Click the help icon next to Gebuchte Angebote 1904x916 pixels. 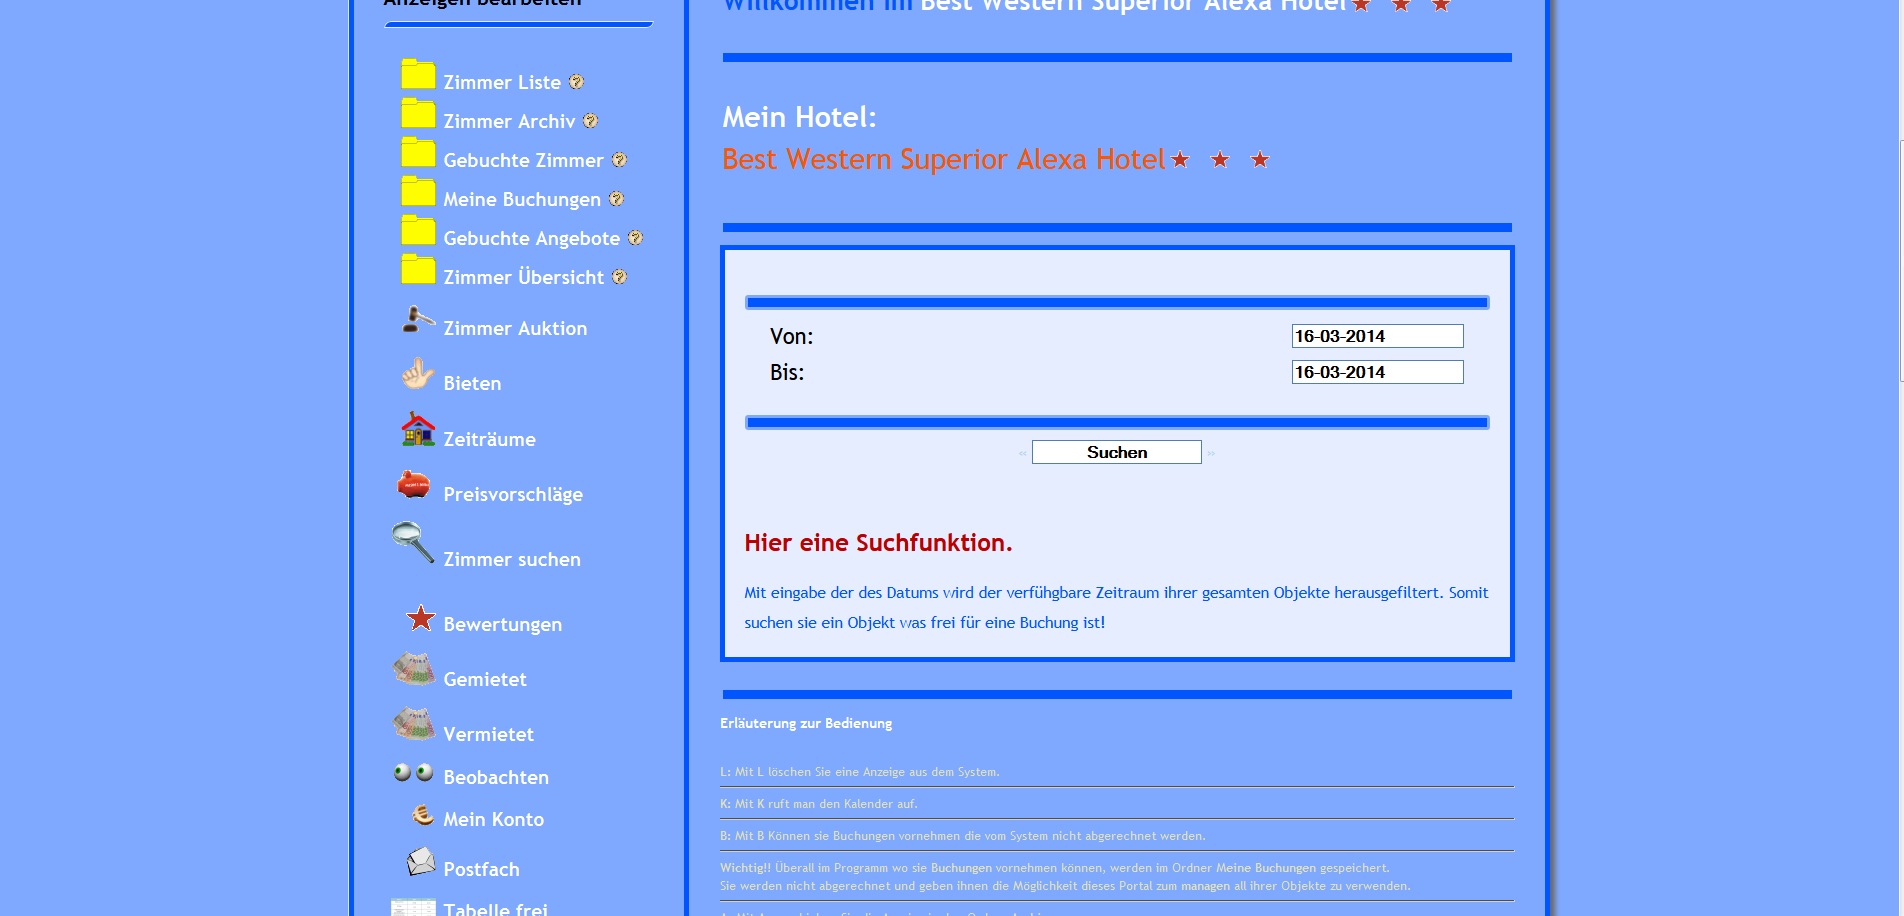coord(635,238)
